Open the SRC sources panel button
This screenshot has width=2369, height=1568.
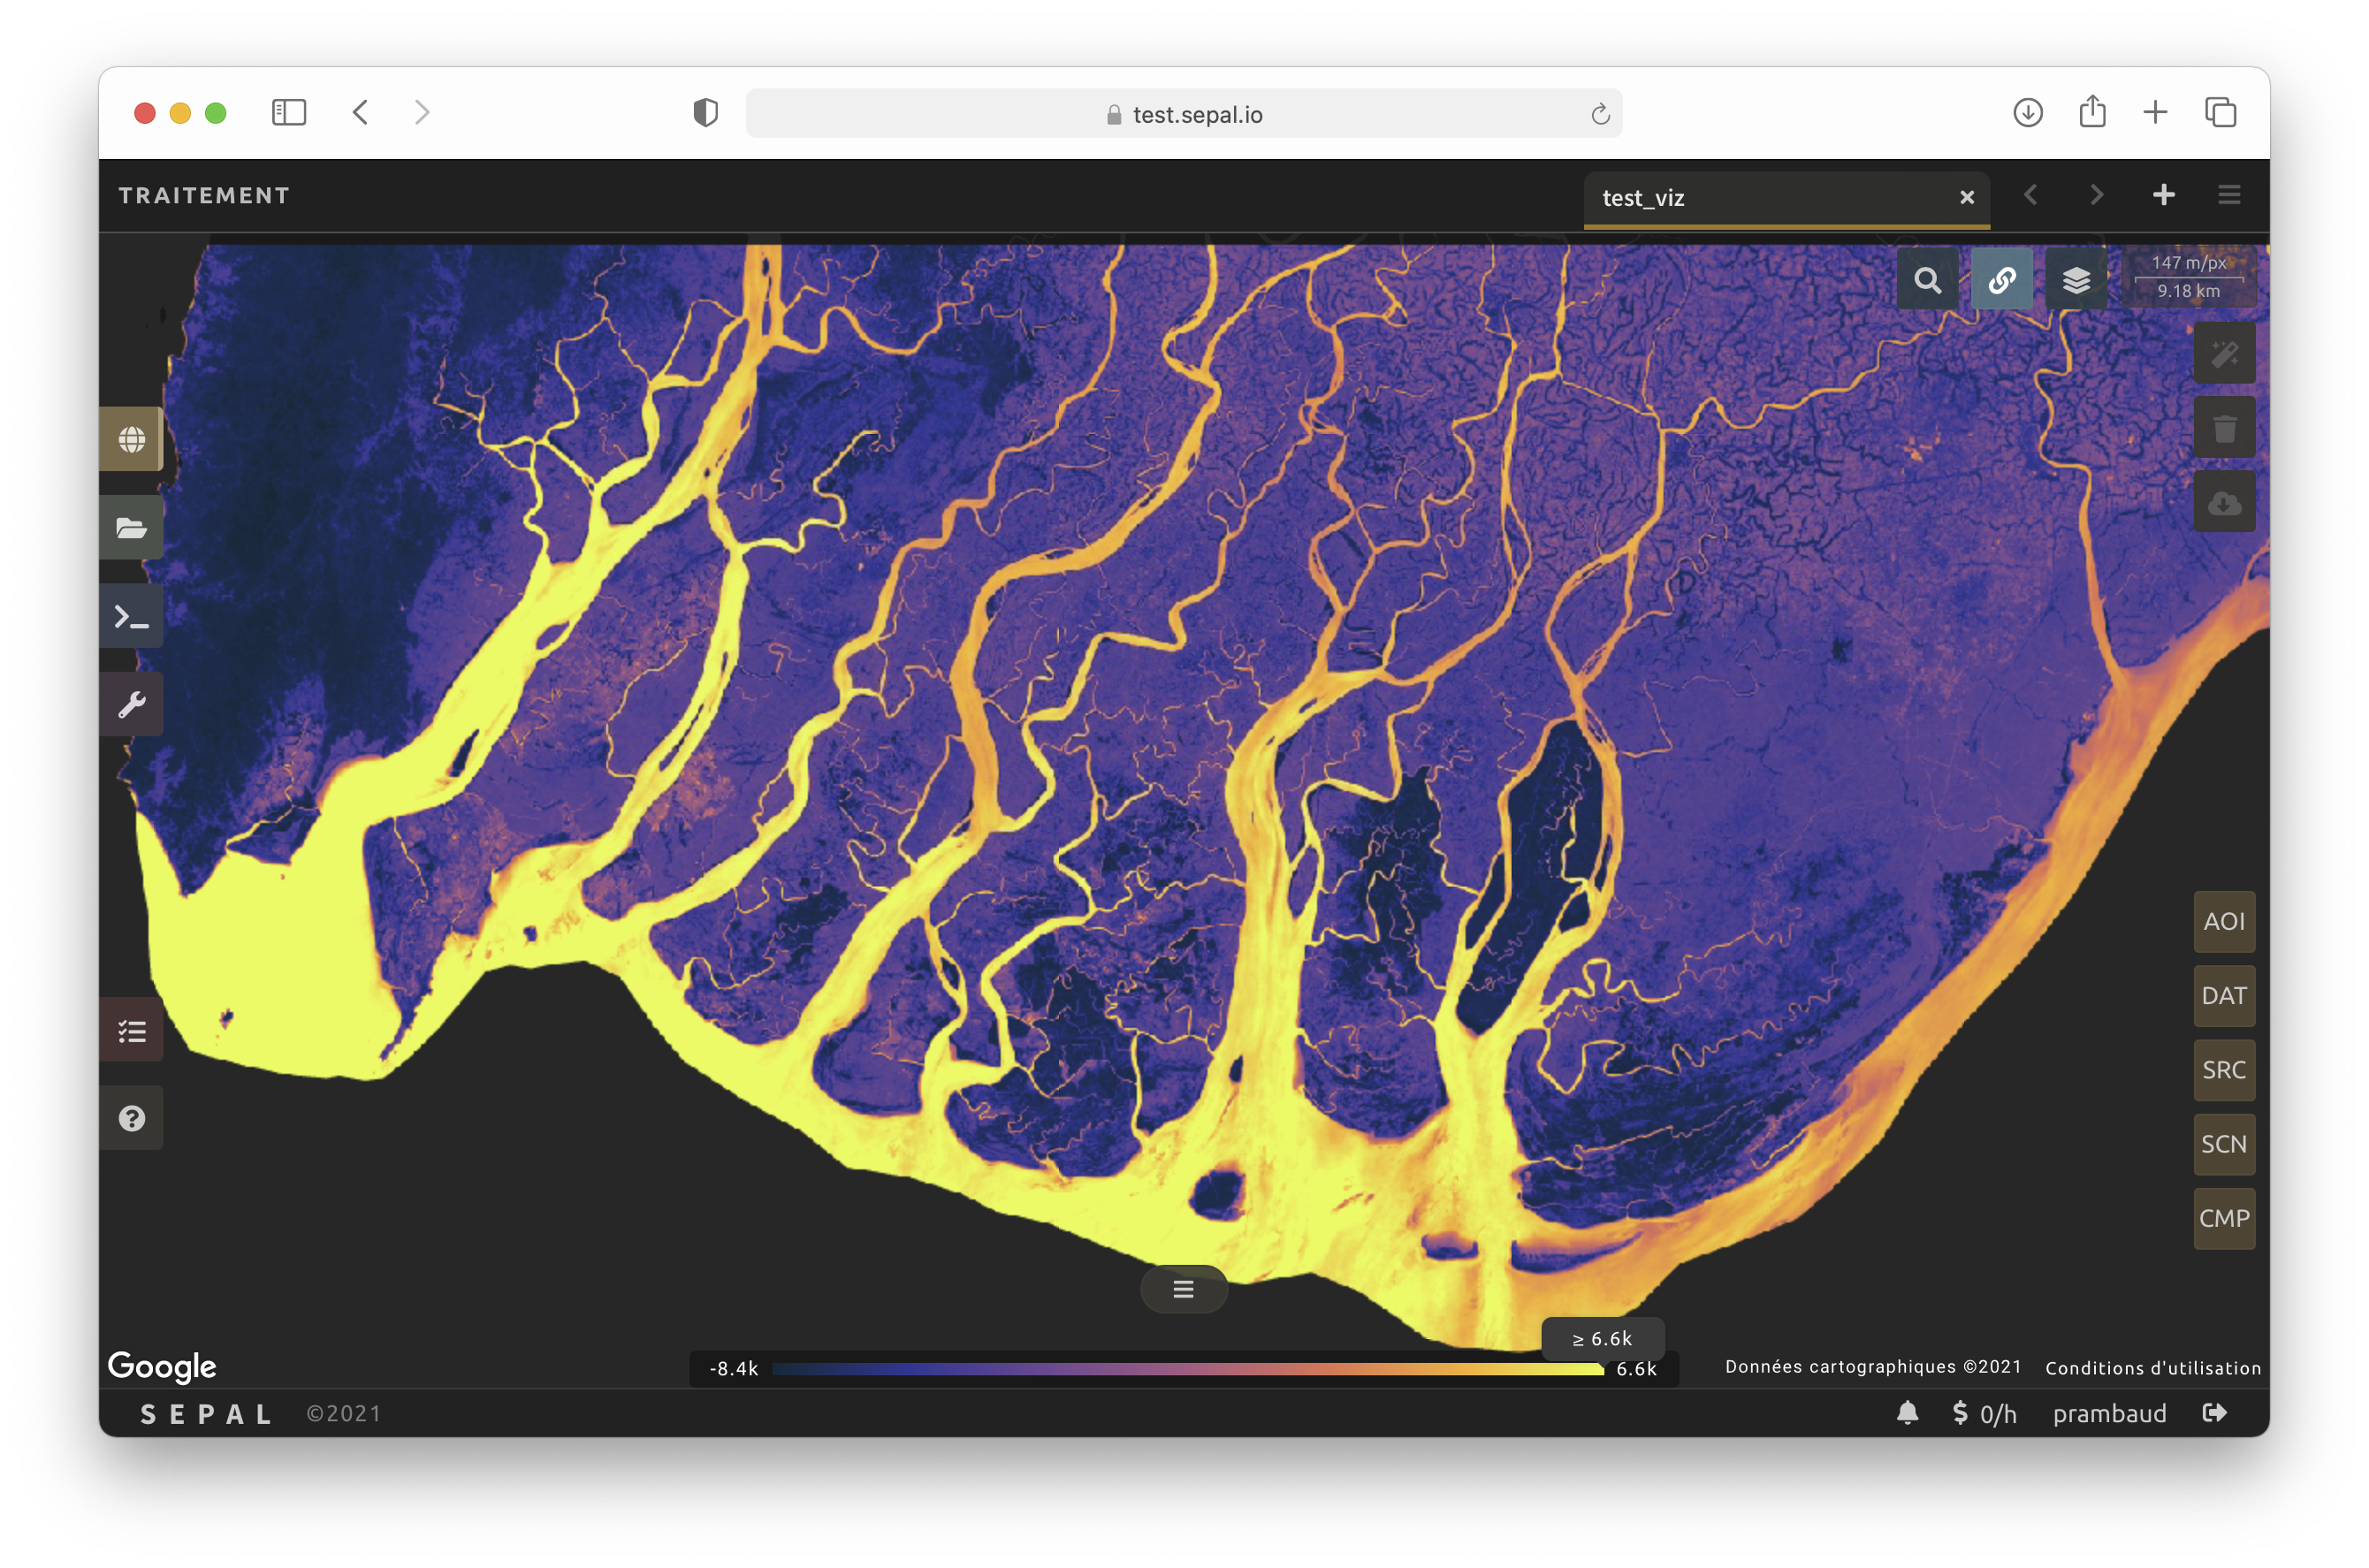click(2224, 1070)
